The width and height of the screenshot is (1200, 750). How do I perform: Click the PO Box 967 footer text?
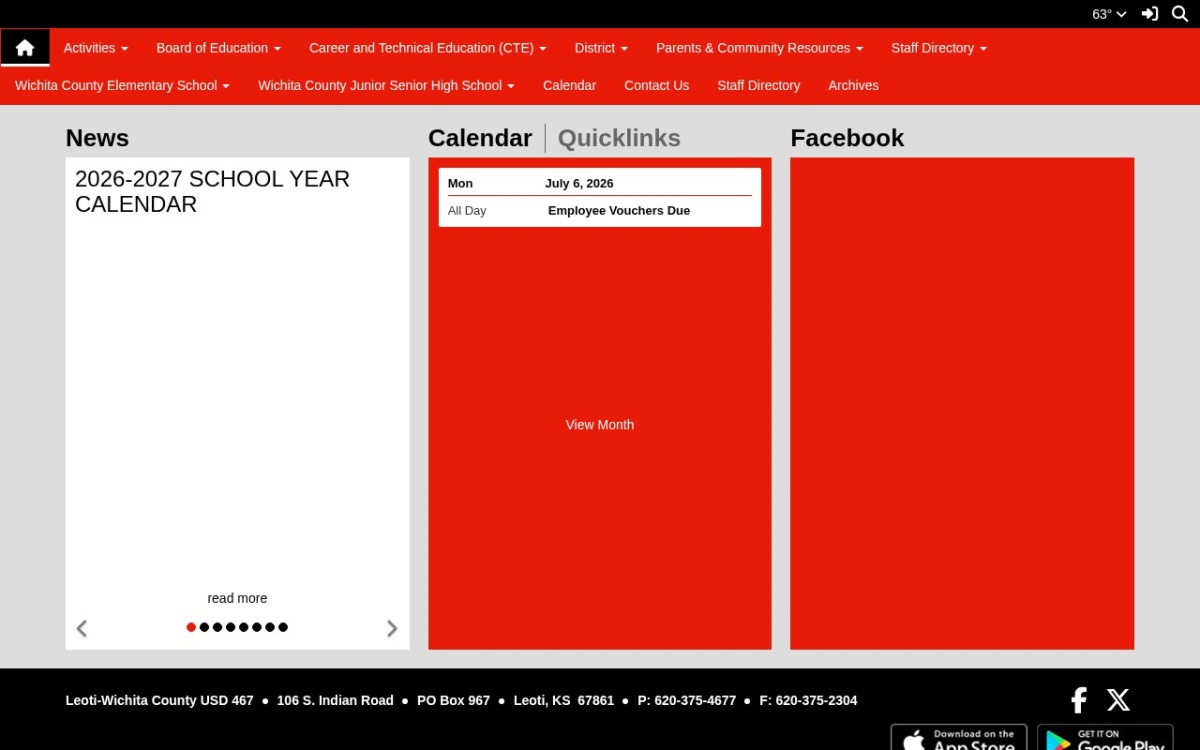click(453, 701)
